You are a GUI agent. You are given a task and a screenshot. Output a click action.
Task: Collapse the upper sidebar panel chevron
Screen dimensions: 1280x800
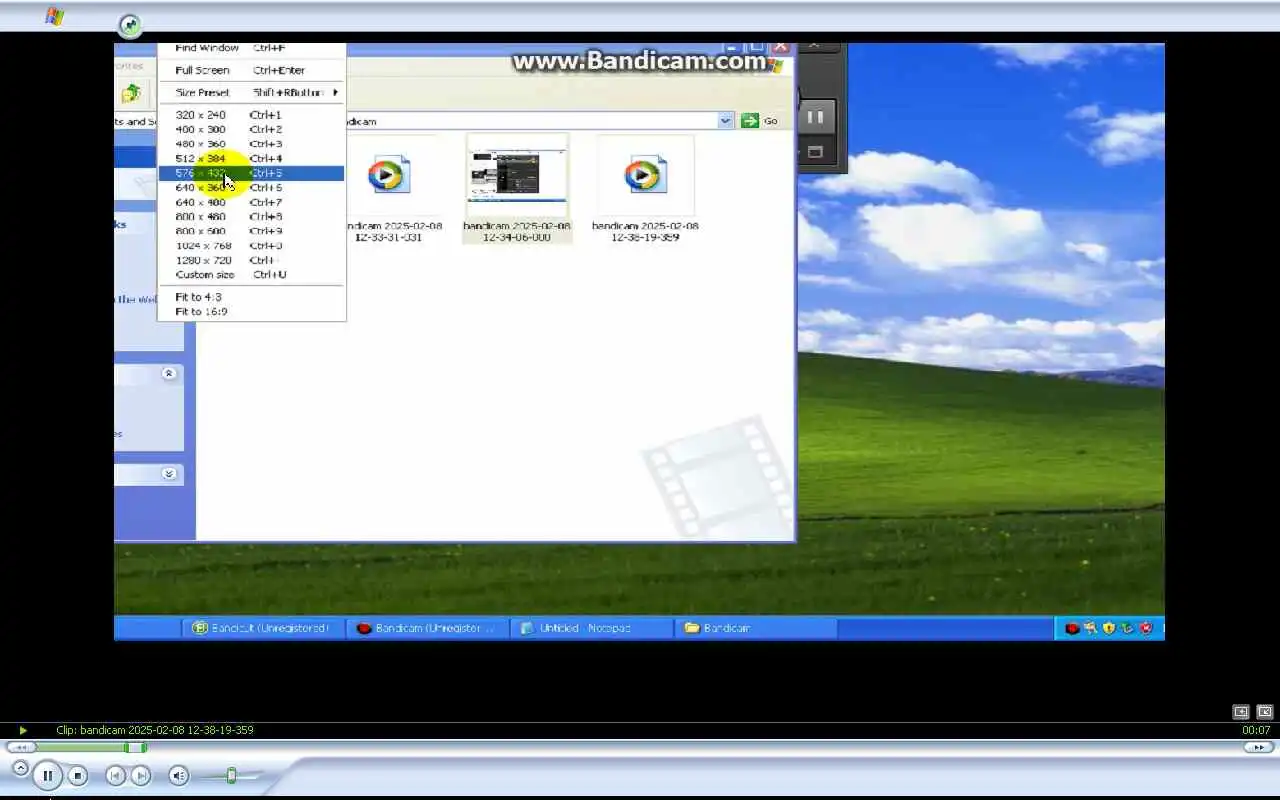click(x=169, y=373)
